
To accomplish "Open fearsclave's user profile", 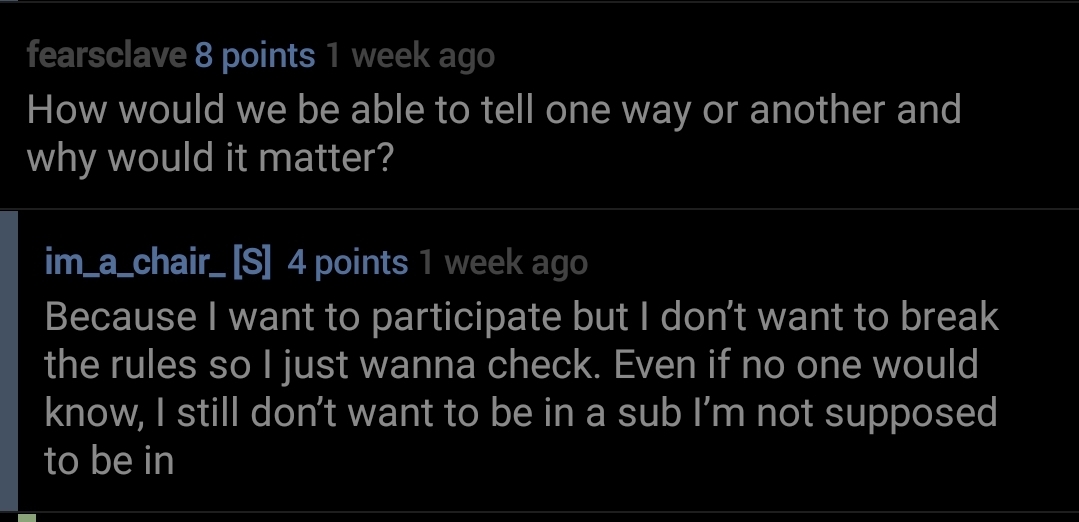I will pyautogui.click(x=106, y=56).
